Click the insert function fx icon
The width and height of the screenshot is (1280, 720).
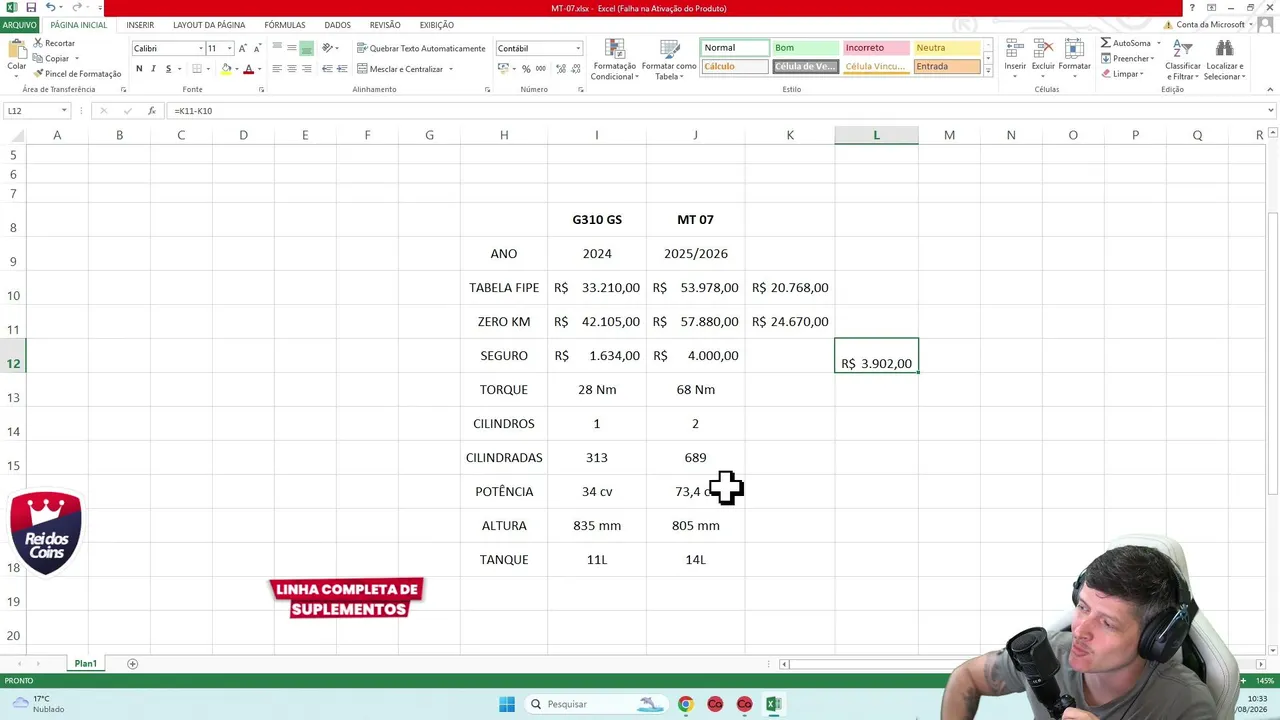152,111
